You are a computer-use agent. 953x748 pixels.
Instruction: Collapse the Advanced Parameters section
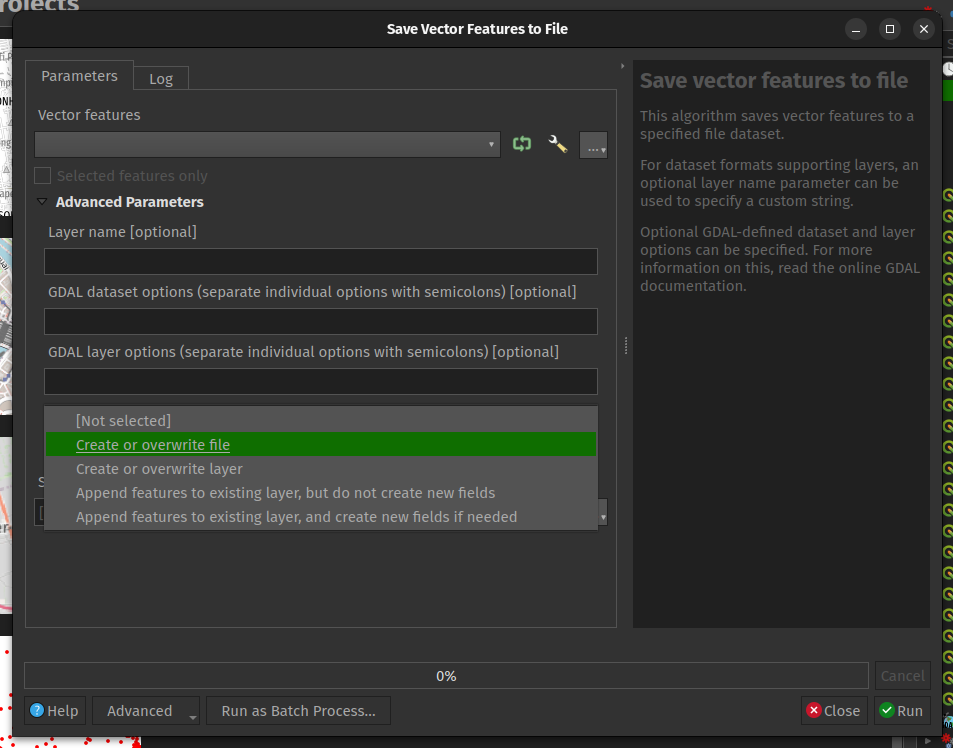click(42, 202)
